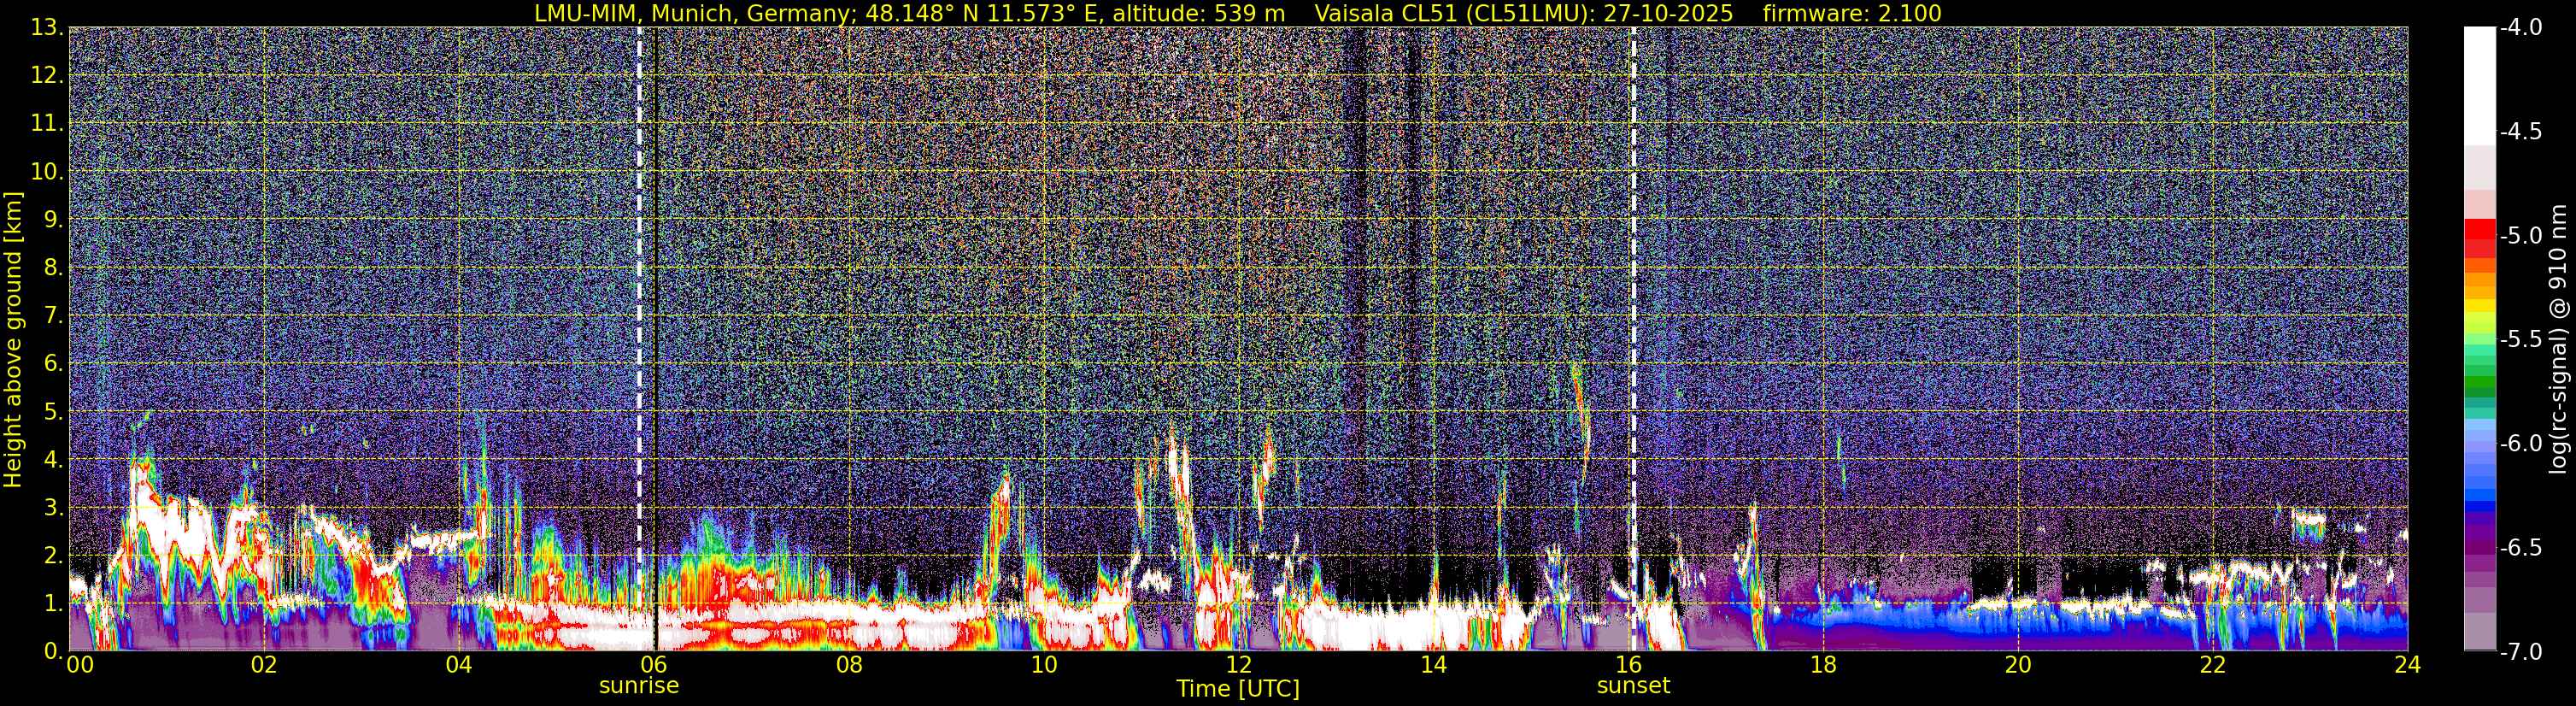Click the time axis tick "08"
Image resolution: width=2576 pixels, height=706 pixels.
coord(849,664)
